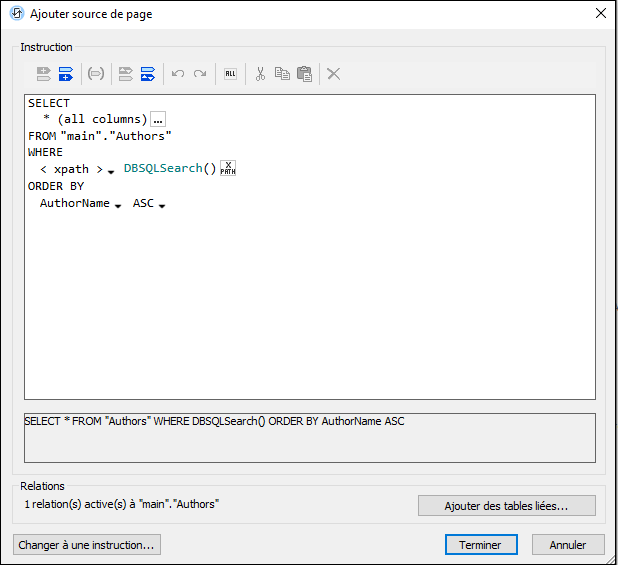
Task: Click the Paste clipboard icon
Action: click(304, 74)
